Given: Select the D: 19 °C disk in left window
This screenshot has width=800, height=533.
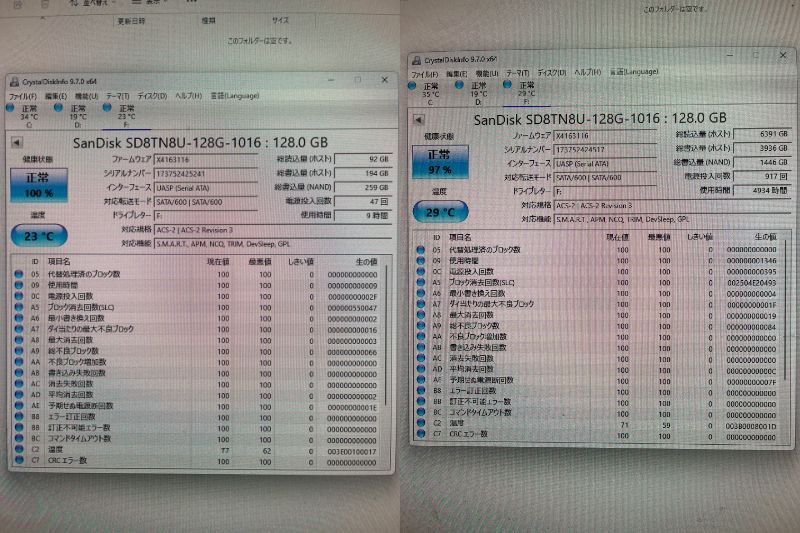Looking at the screenshot, I should click(71, 116).
